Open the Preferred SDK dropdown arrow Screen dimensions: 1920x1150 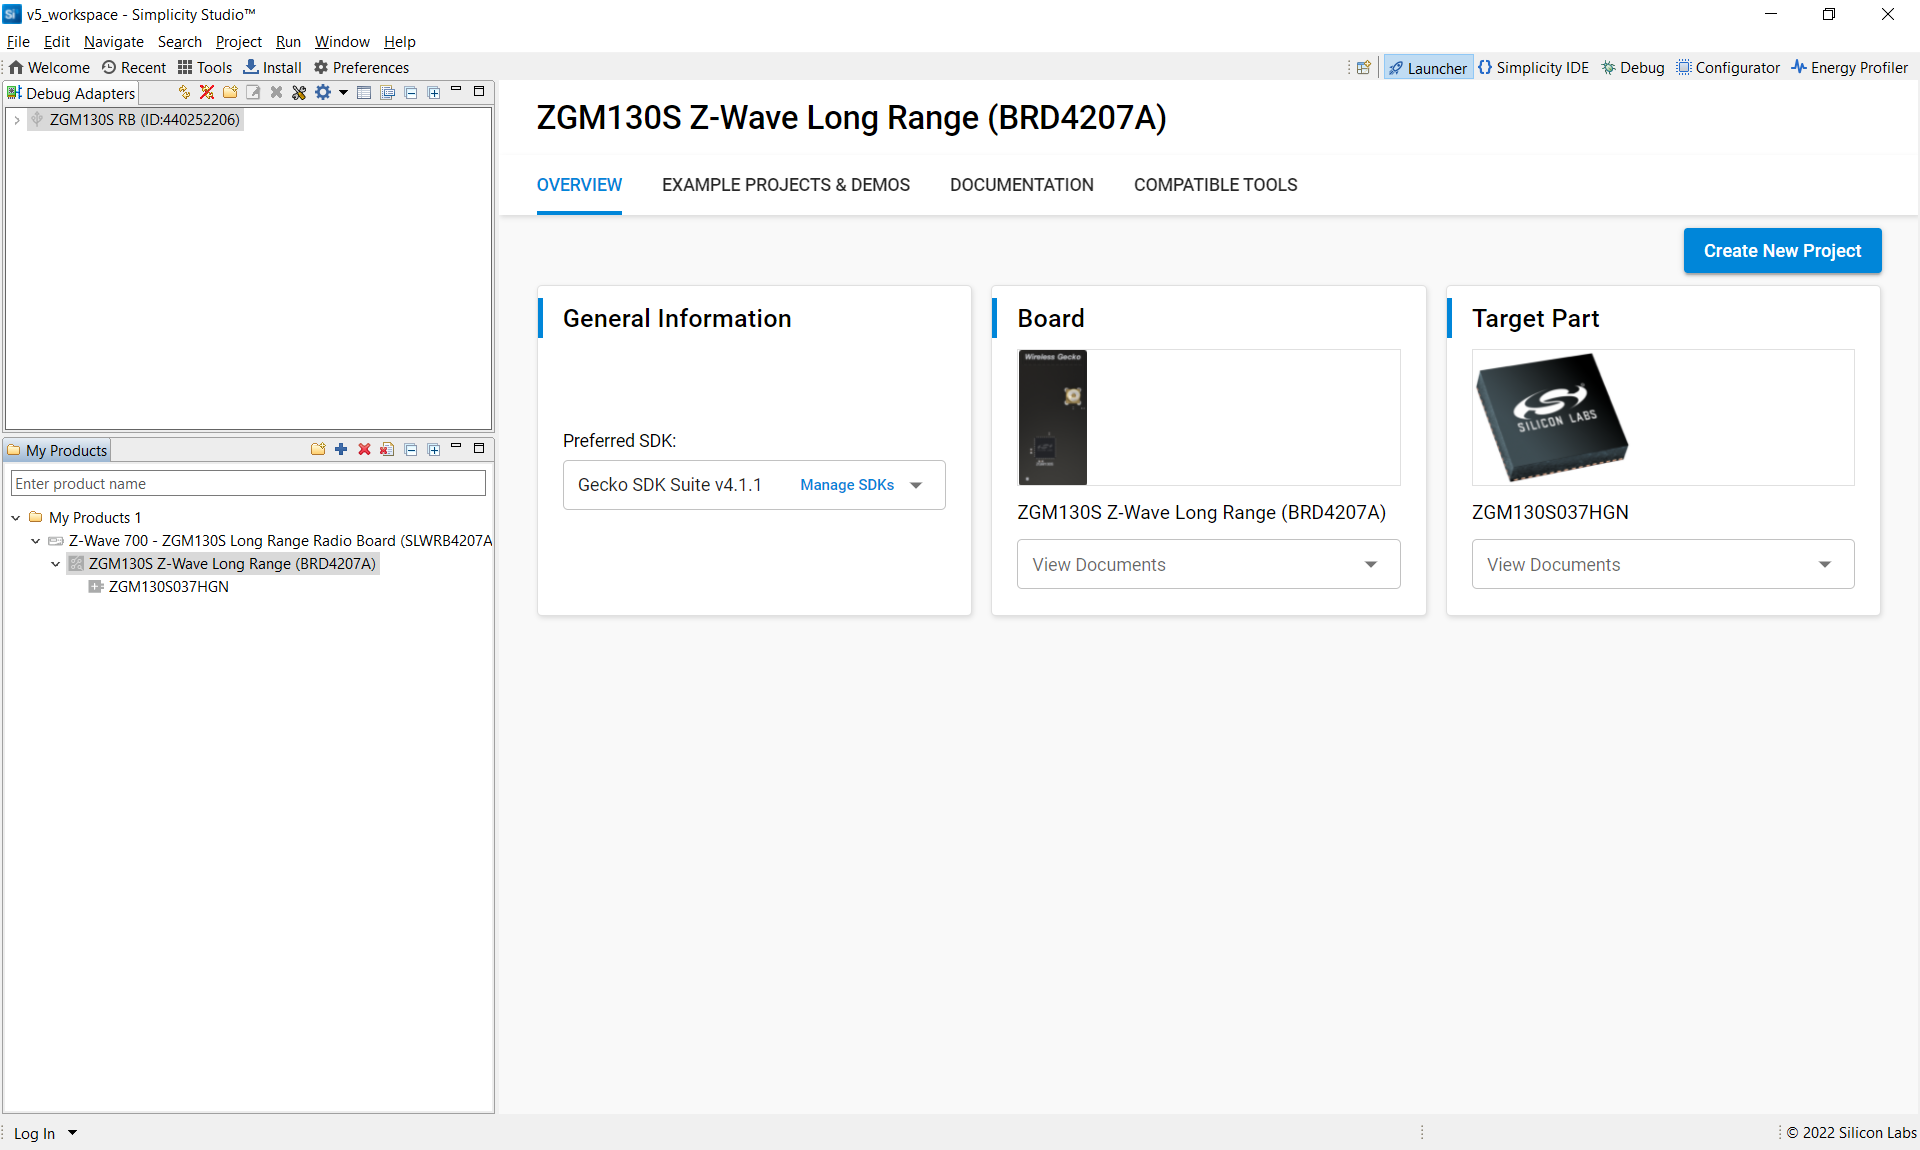click(916, 485)
